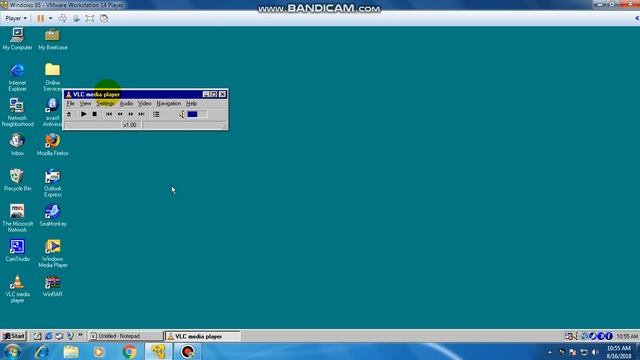
Task: Select Online Services folder icon
Action: pos(53,78)
